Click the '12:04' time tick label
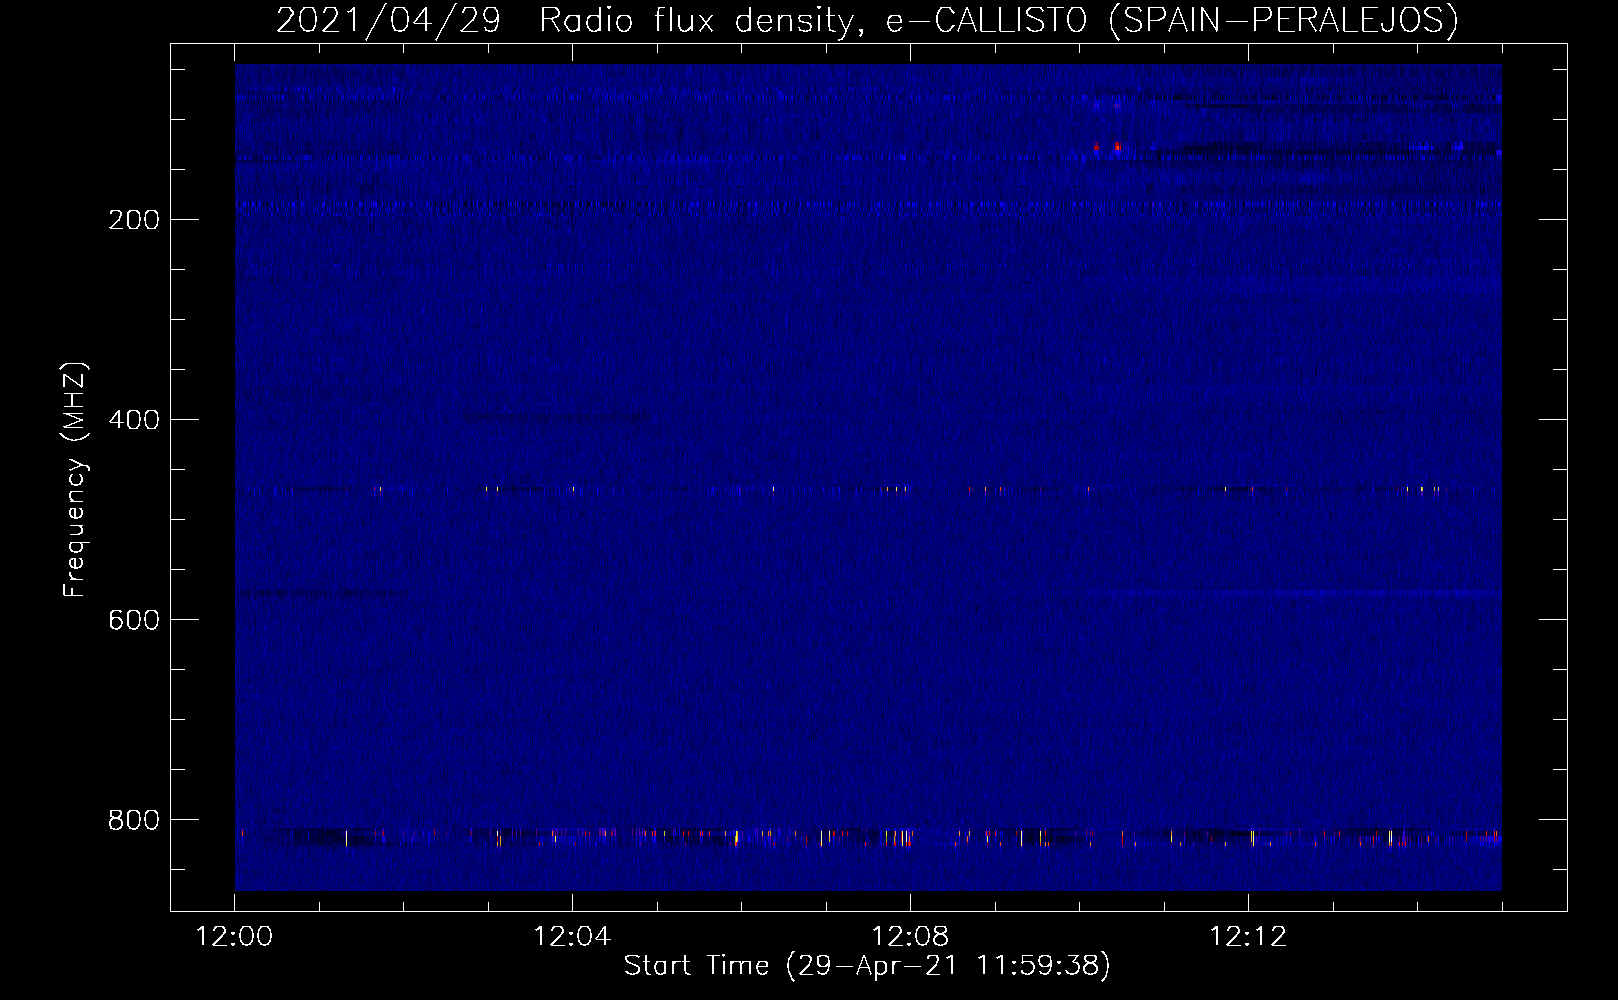 (572, 937)
